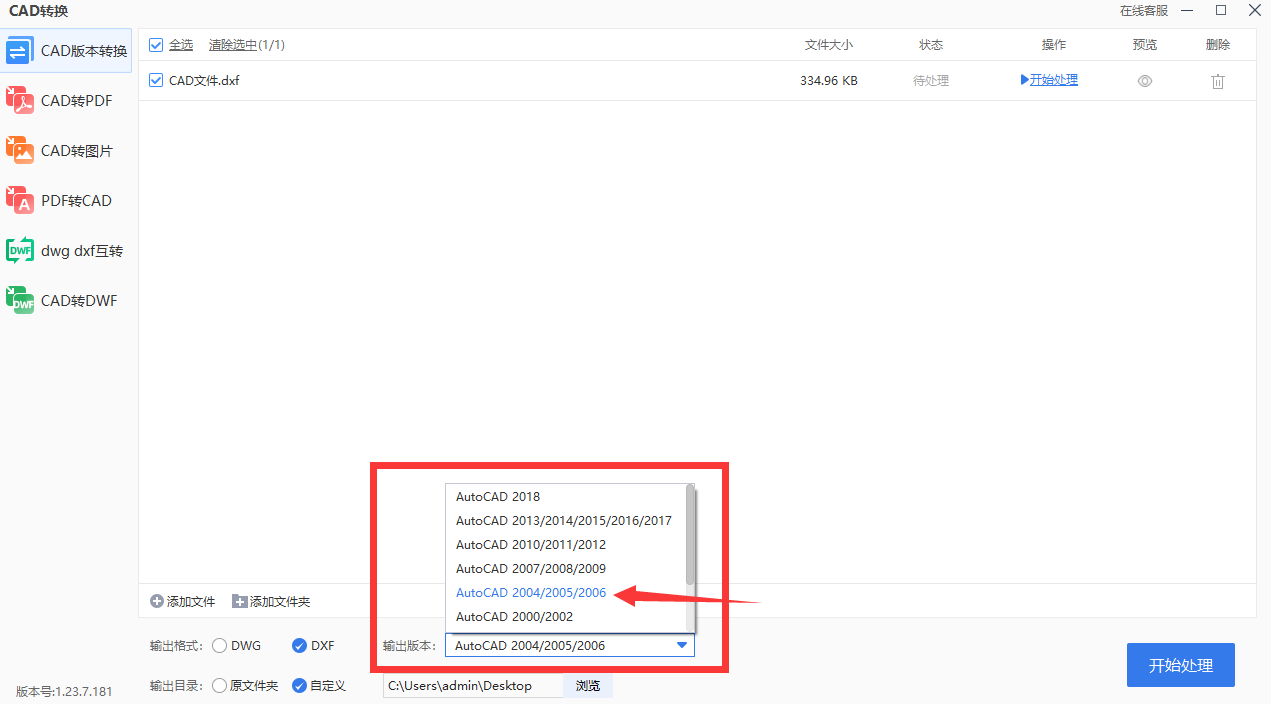Click 待处理 status text
This screenshot has height=704, width=1271.
931,81
